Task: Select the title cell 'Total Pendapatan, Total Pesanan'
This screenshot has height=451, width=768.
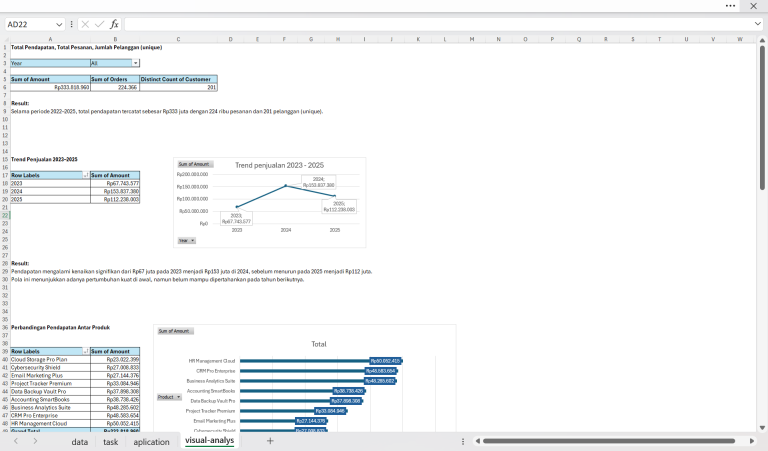Action: click(86, 47)
